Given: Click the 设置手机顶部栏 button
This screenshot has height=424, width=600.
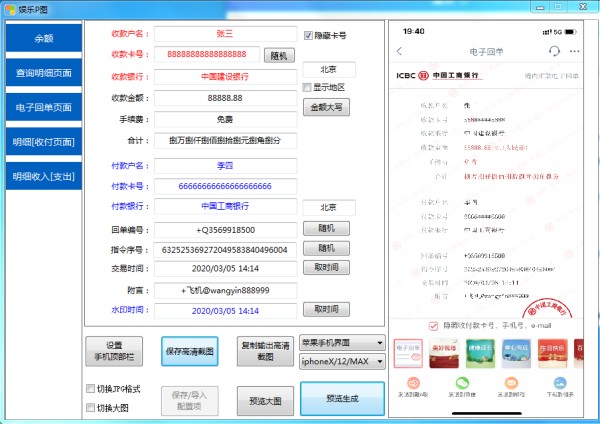Looking at the screenshot, I should tap(114, 351).
